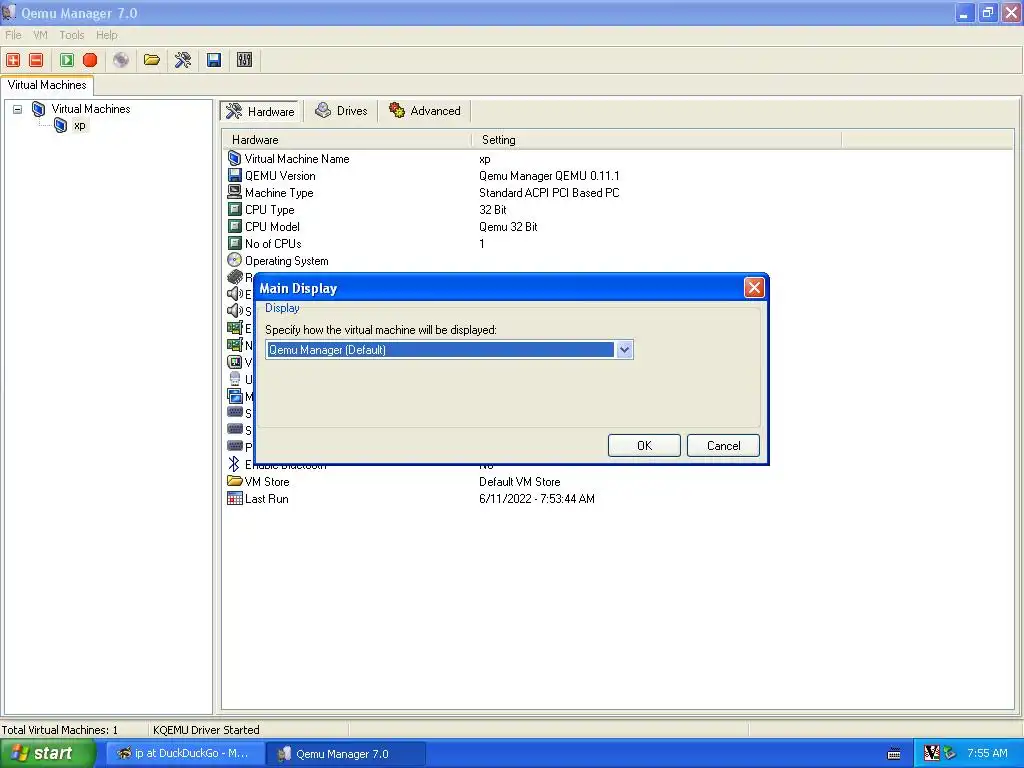This screenshot has width=1024, height=768.
Task: Click the No of CPUs chip icon
Action: (234, 243)
